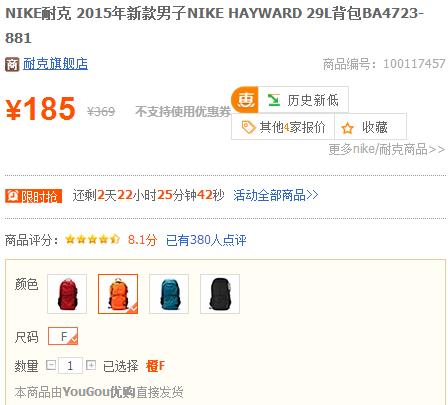Image resolution: width=448 pixels, height=405 pixels.
Task: Select the red backpack color
Action: click(67, 294)
